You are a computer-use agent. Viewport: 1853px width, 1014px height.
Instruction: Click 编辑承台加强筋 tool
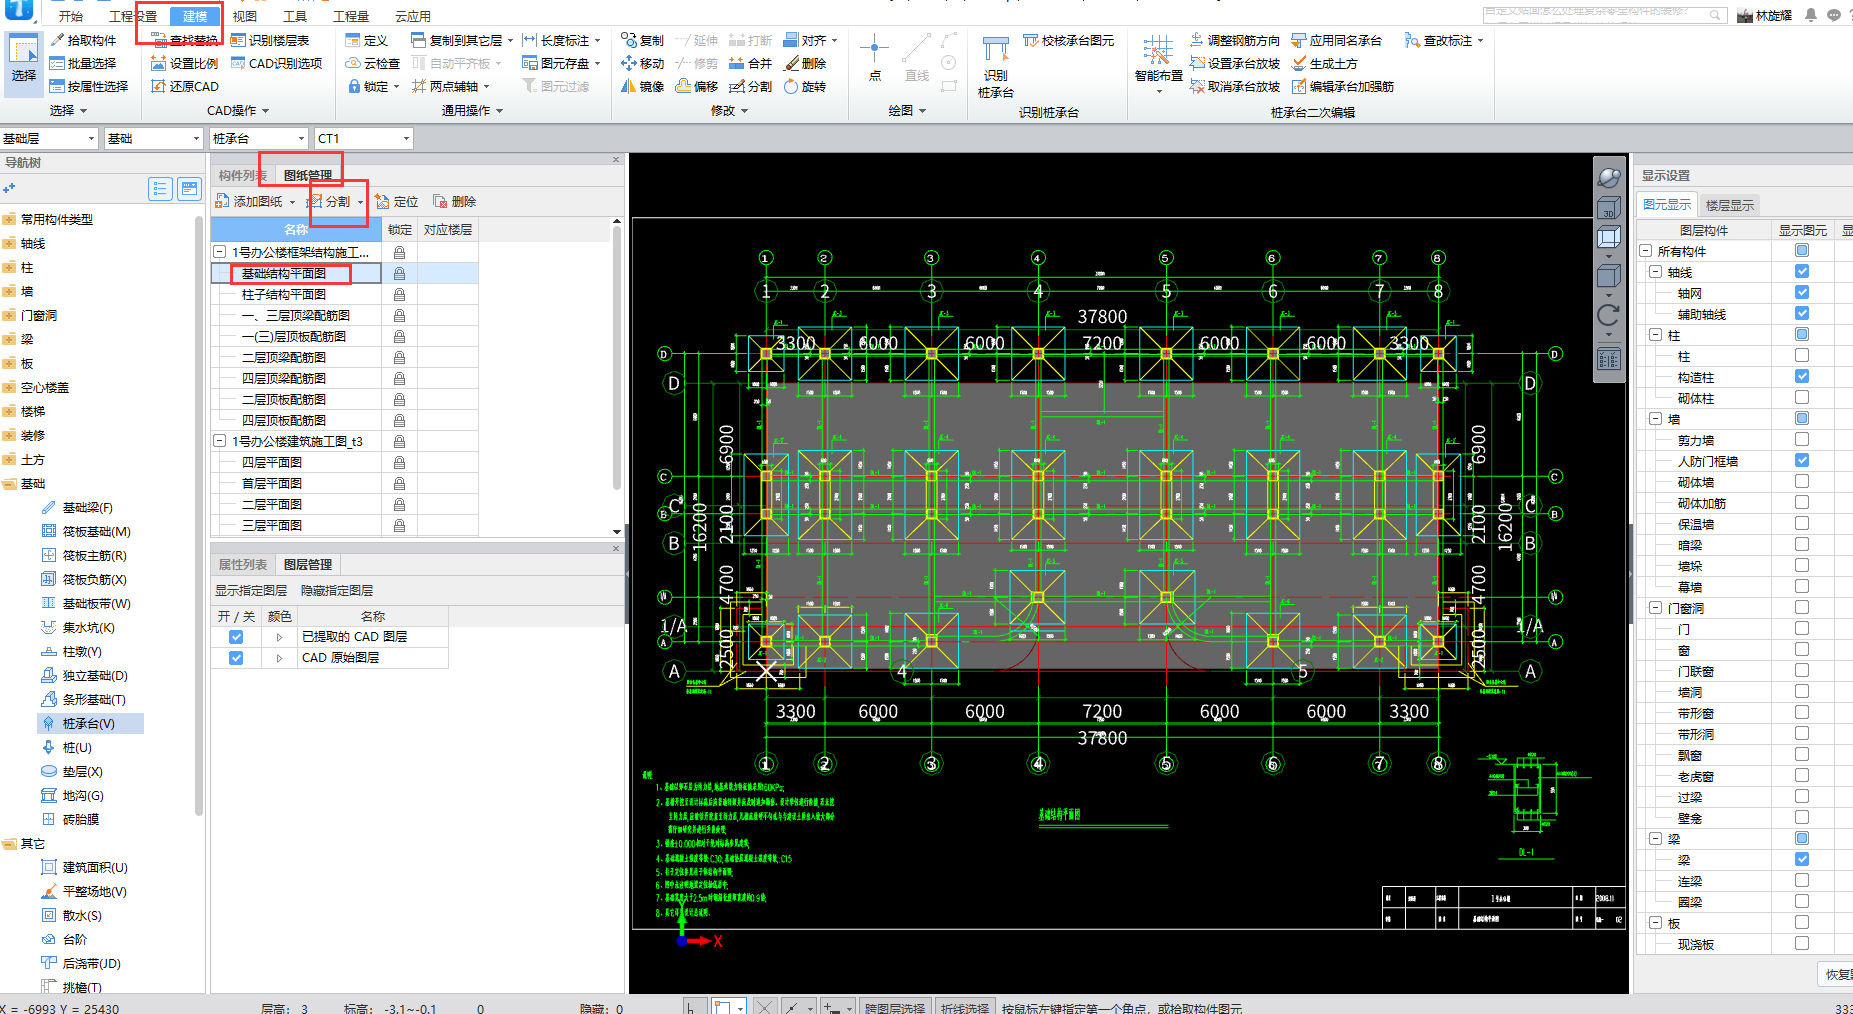[x=1342, y=86]
